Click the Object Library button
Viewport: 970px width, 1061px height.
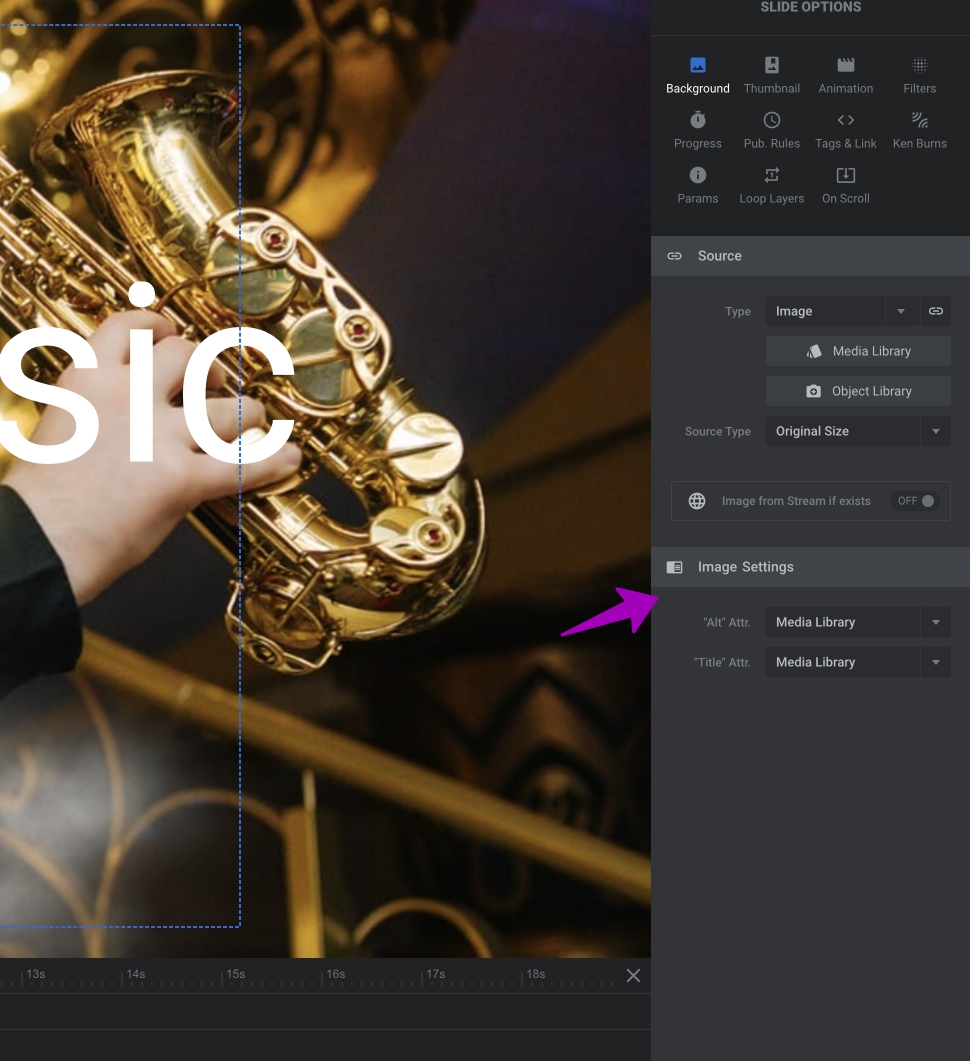(x=858, y=391)
